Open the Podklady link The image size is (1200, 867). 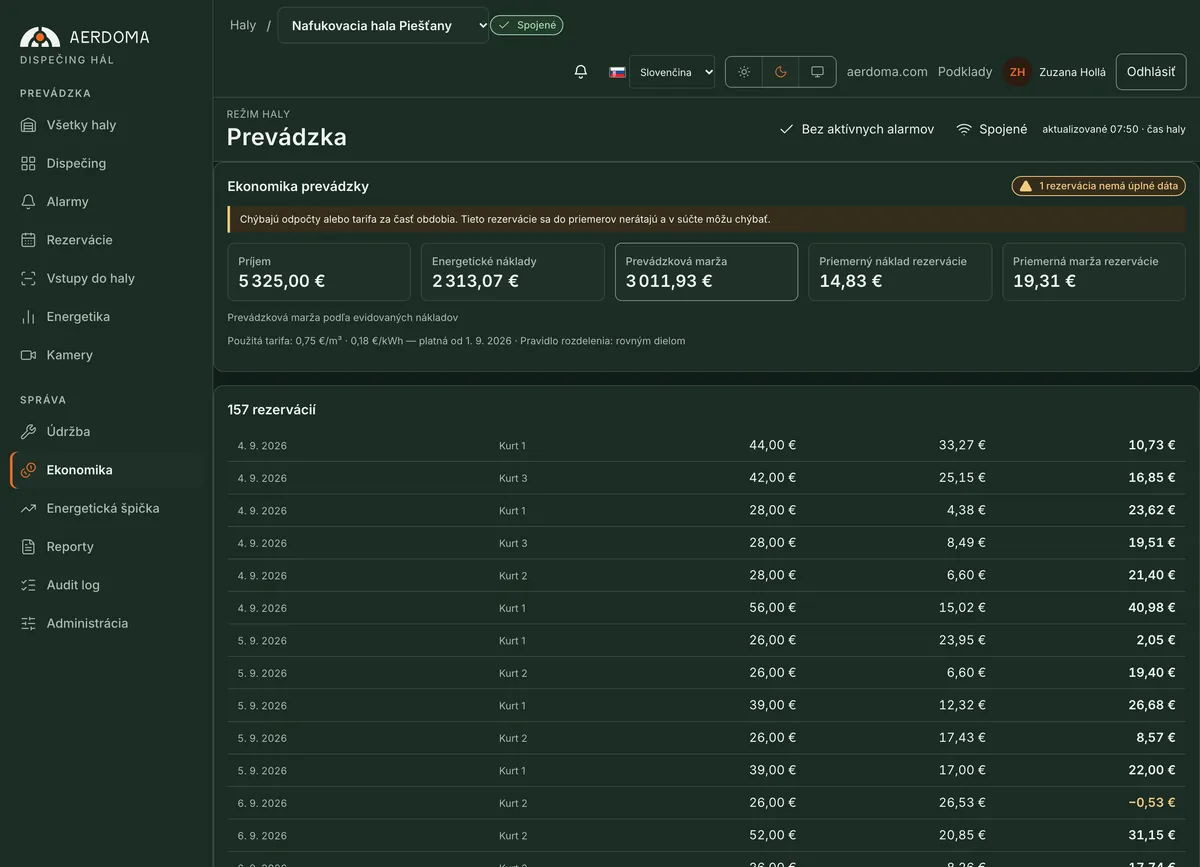[x=965, y=72]
